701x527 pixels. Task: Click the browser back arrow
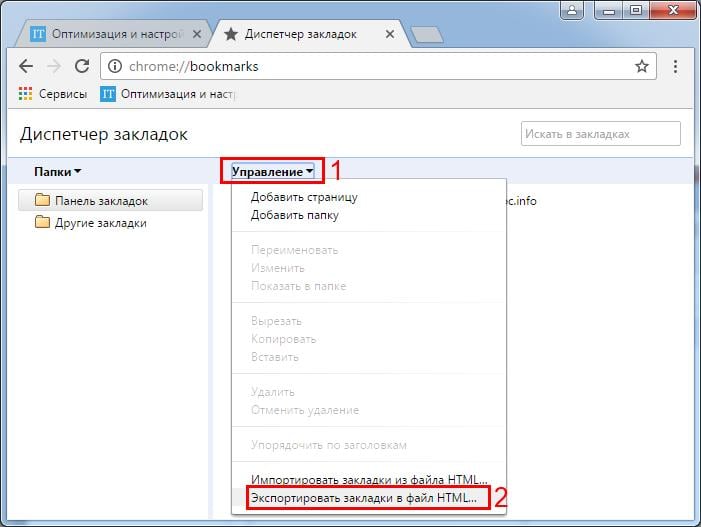26,67
